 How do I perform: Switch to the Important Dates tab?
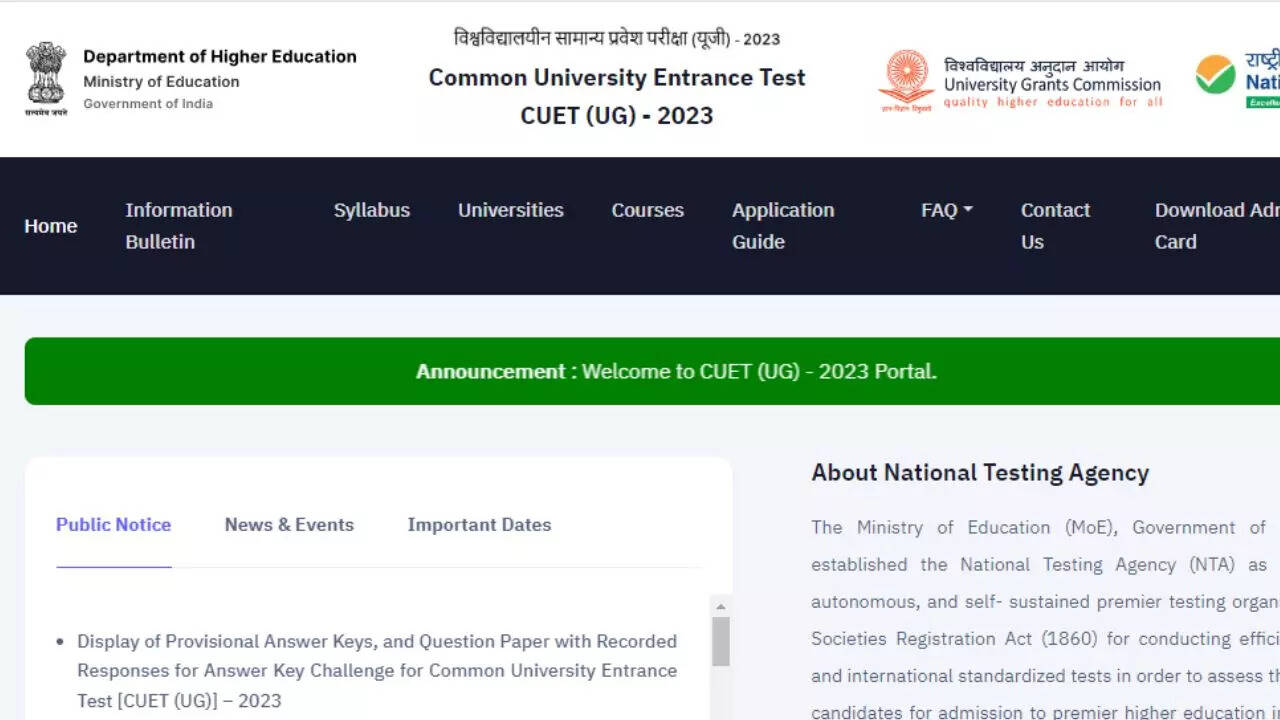(479, 525)
